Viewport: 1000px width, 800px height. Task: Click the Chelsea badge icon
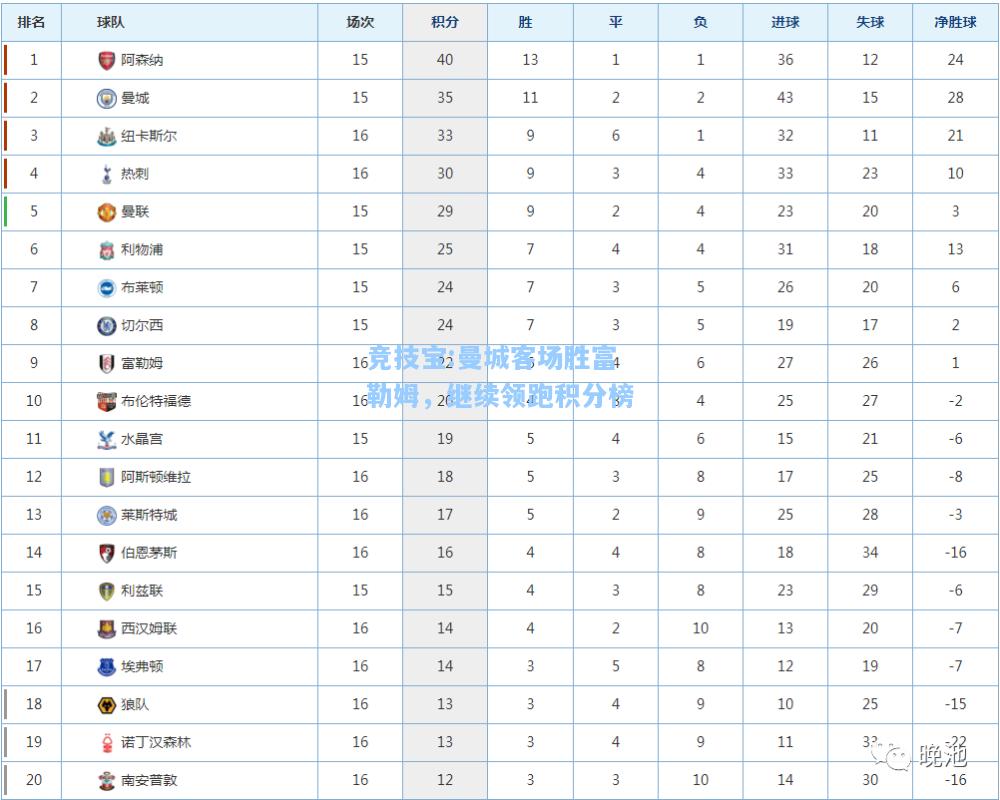(107, 325)
